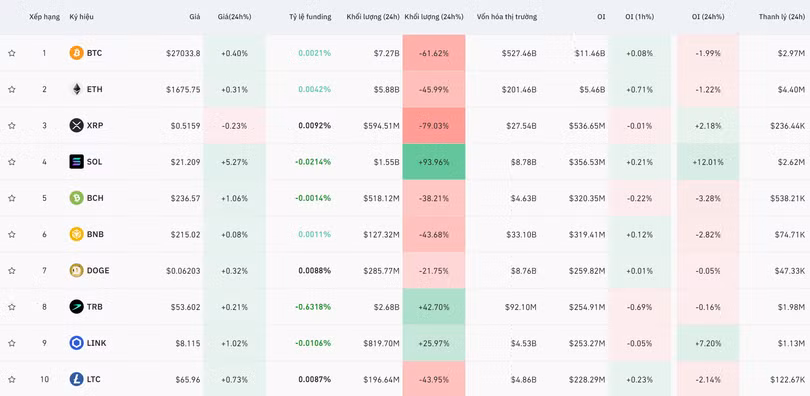The image size is (810, 396).
Task: Click LINK OI 24h change +7.20%
Action: 708,343
